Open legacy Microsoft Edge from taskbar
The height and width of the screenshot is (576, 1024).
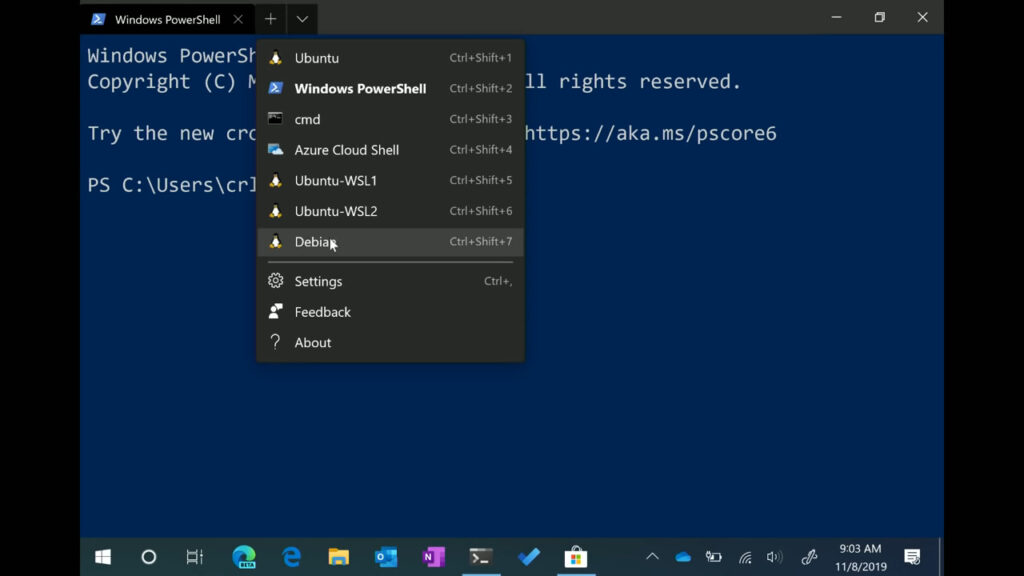pyautogui.click(x=291, y=557)
